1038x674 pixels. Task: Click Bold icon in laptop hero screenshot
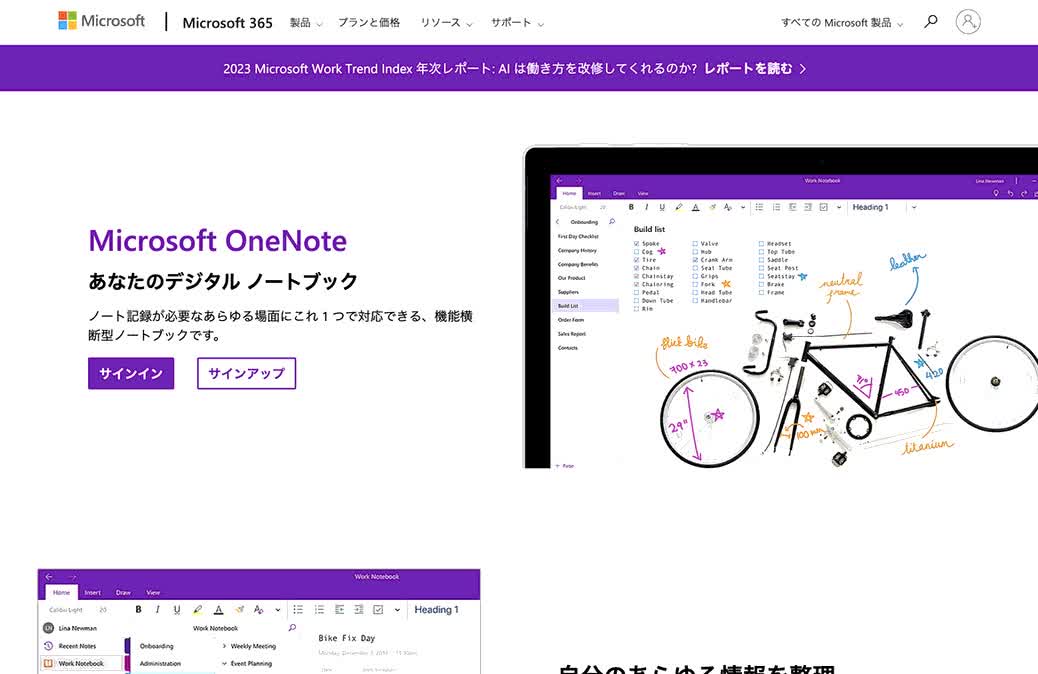coord(631,207)
